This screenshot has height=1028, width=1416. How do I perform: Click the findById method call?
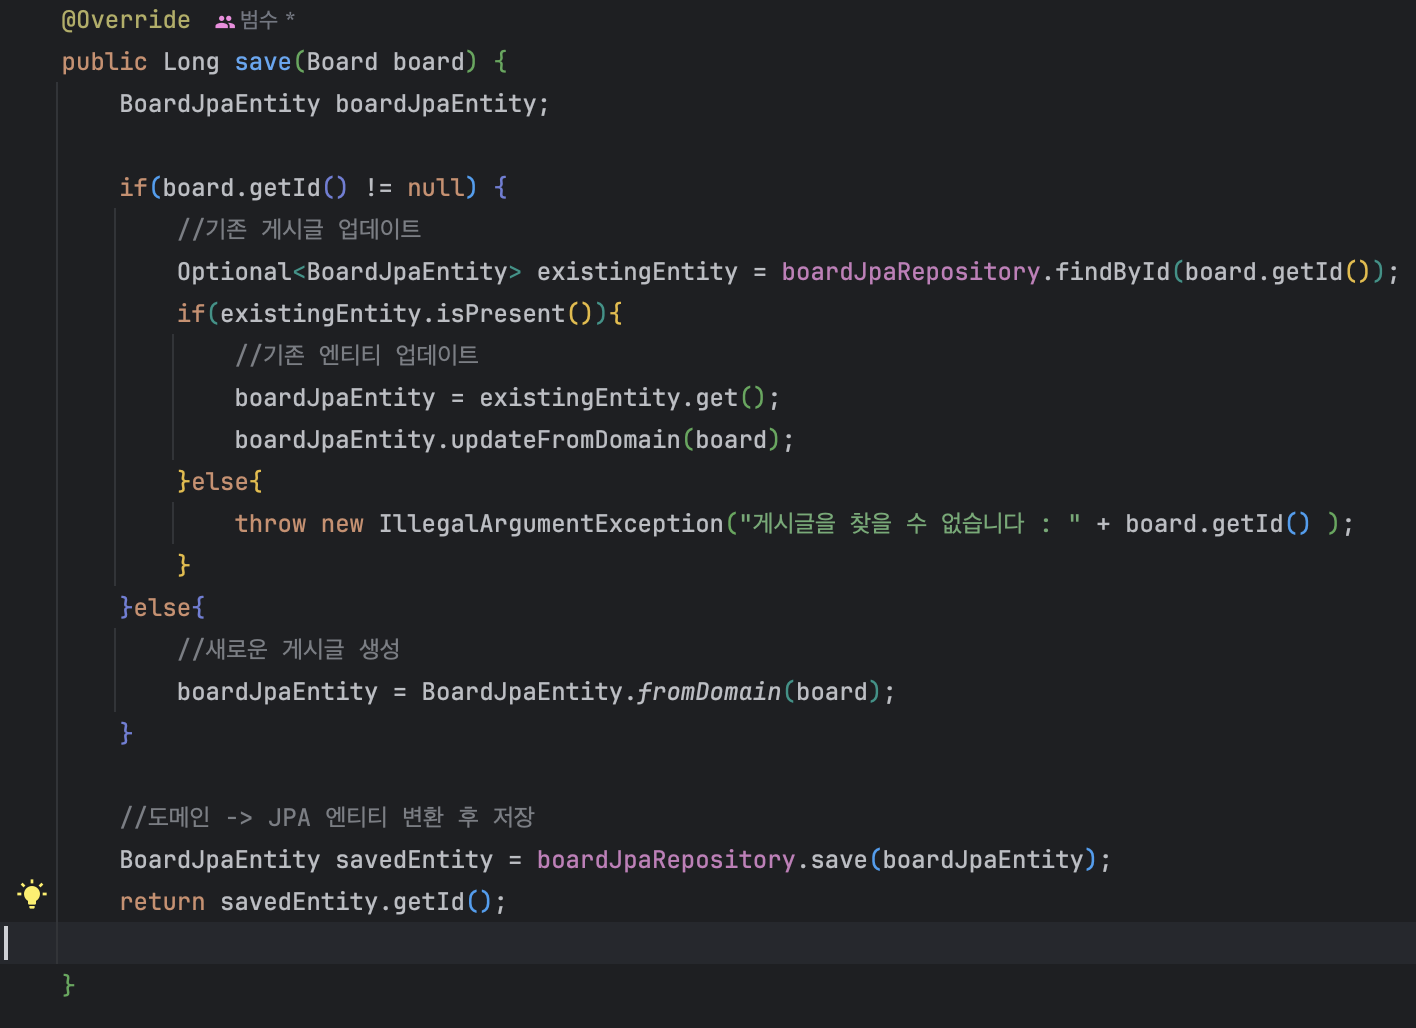pyautogui.click(x=1112, y=272)
